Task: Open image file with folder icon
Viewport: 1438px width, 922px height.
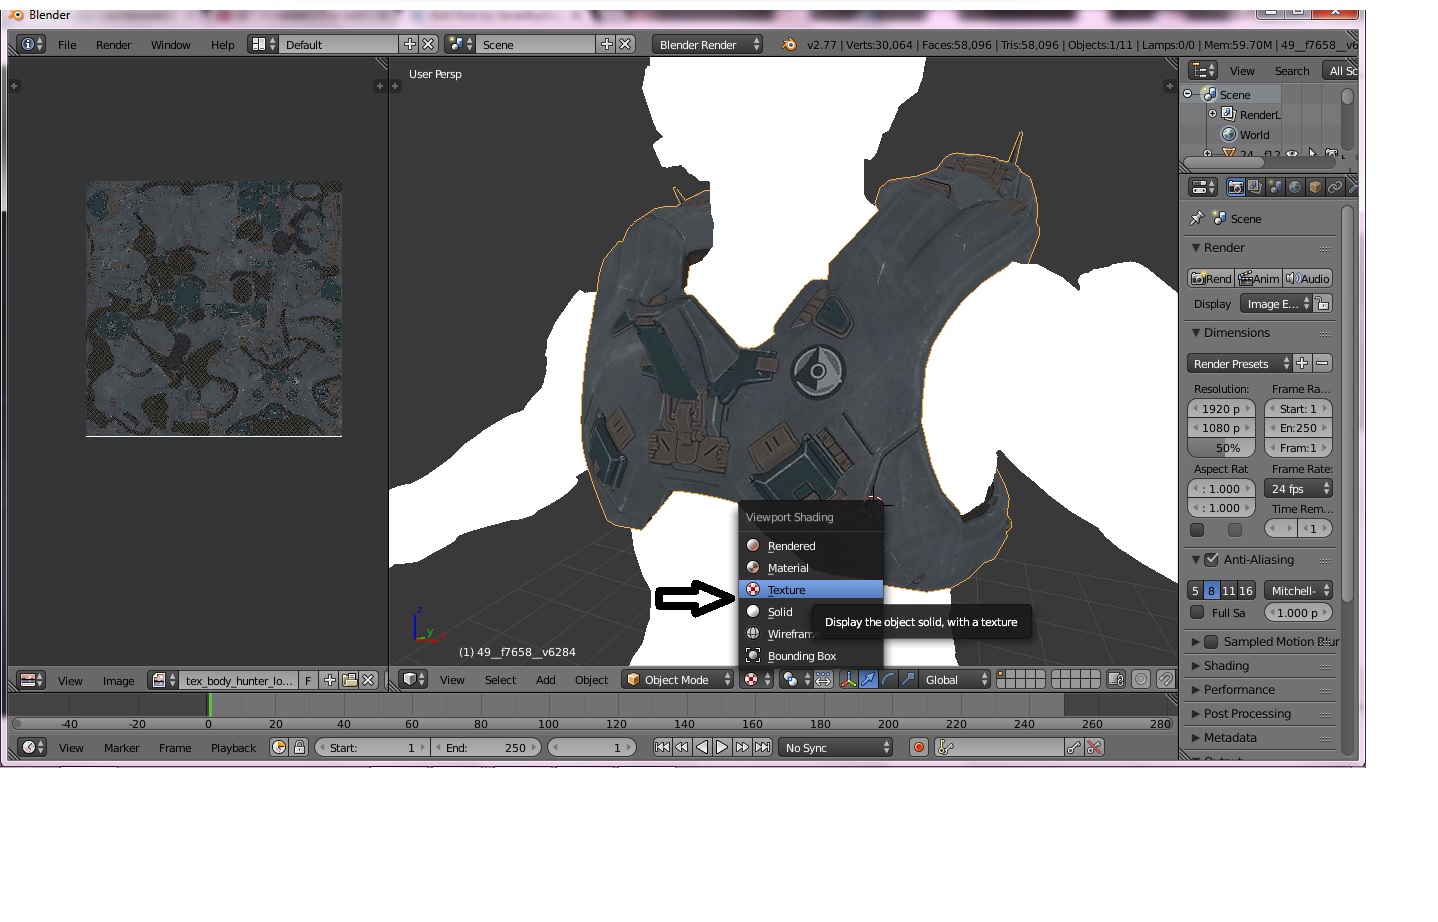Action: 349,680
